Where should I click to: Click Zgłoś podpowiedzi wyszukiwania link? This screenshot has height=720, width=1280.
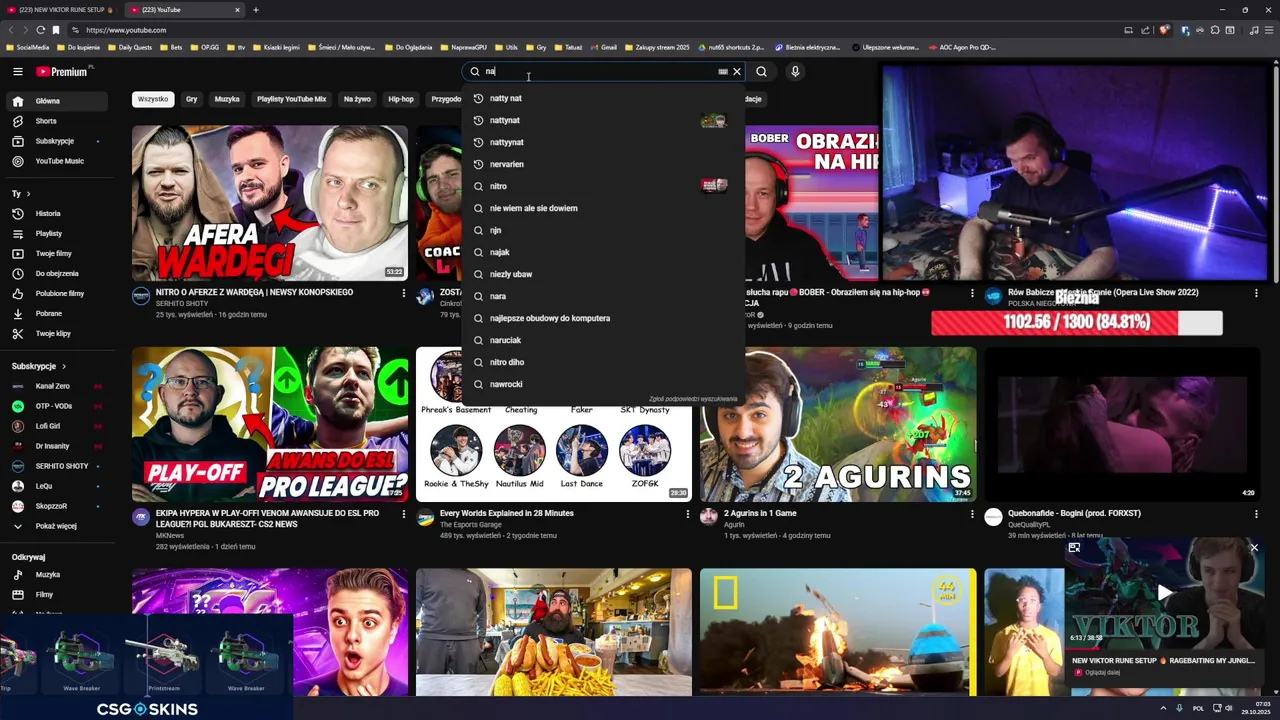(x=693, y=399)
